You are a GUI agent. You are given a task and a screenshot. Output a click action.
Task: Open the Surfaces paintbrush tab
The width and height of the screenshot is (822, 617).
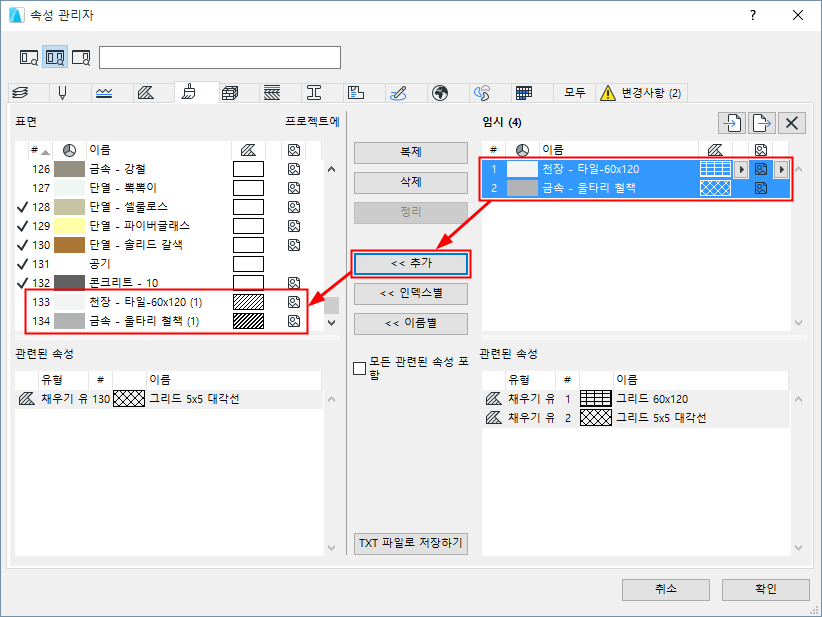(189, 92)
